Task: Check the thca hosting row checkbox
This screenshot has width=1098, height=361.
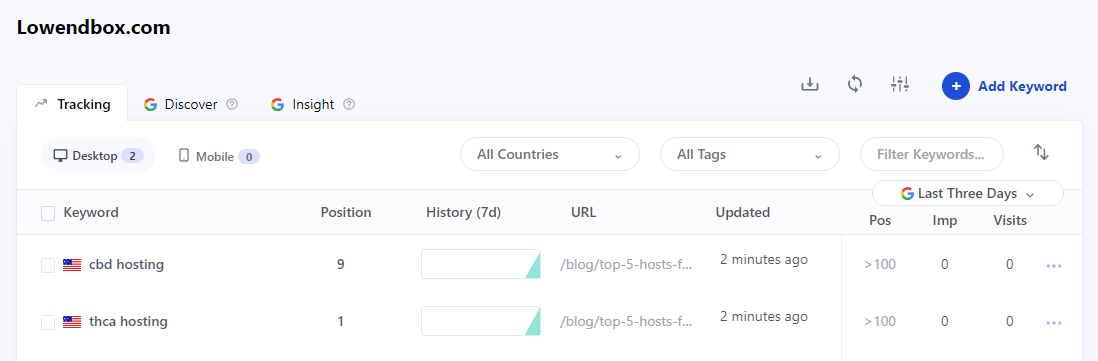Action: [x=48, y=323]
